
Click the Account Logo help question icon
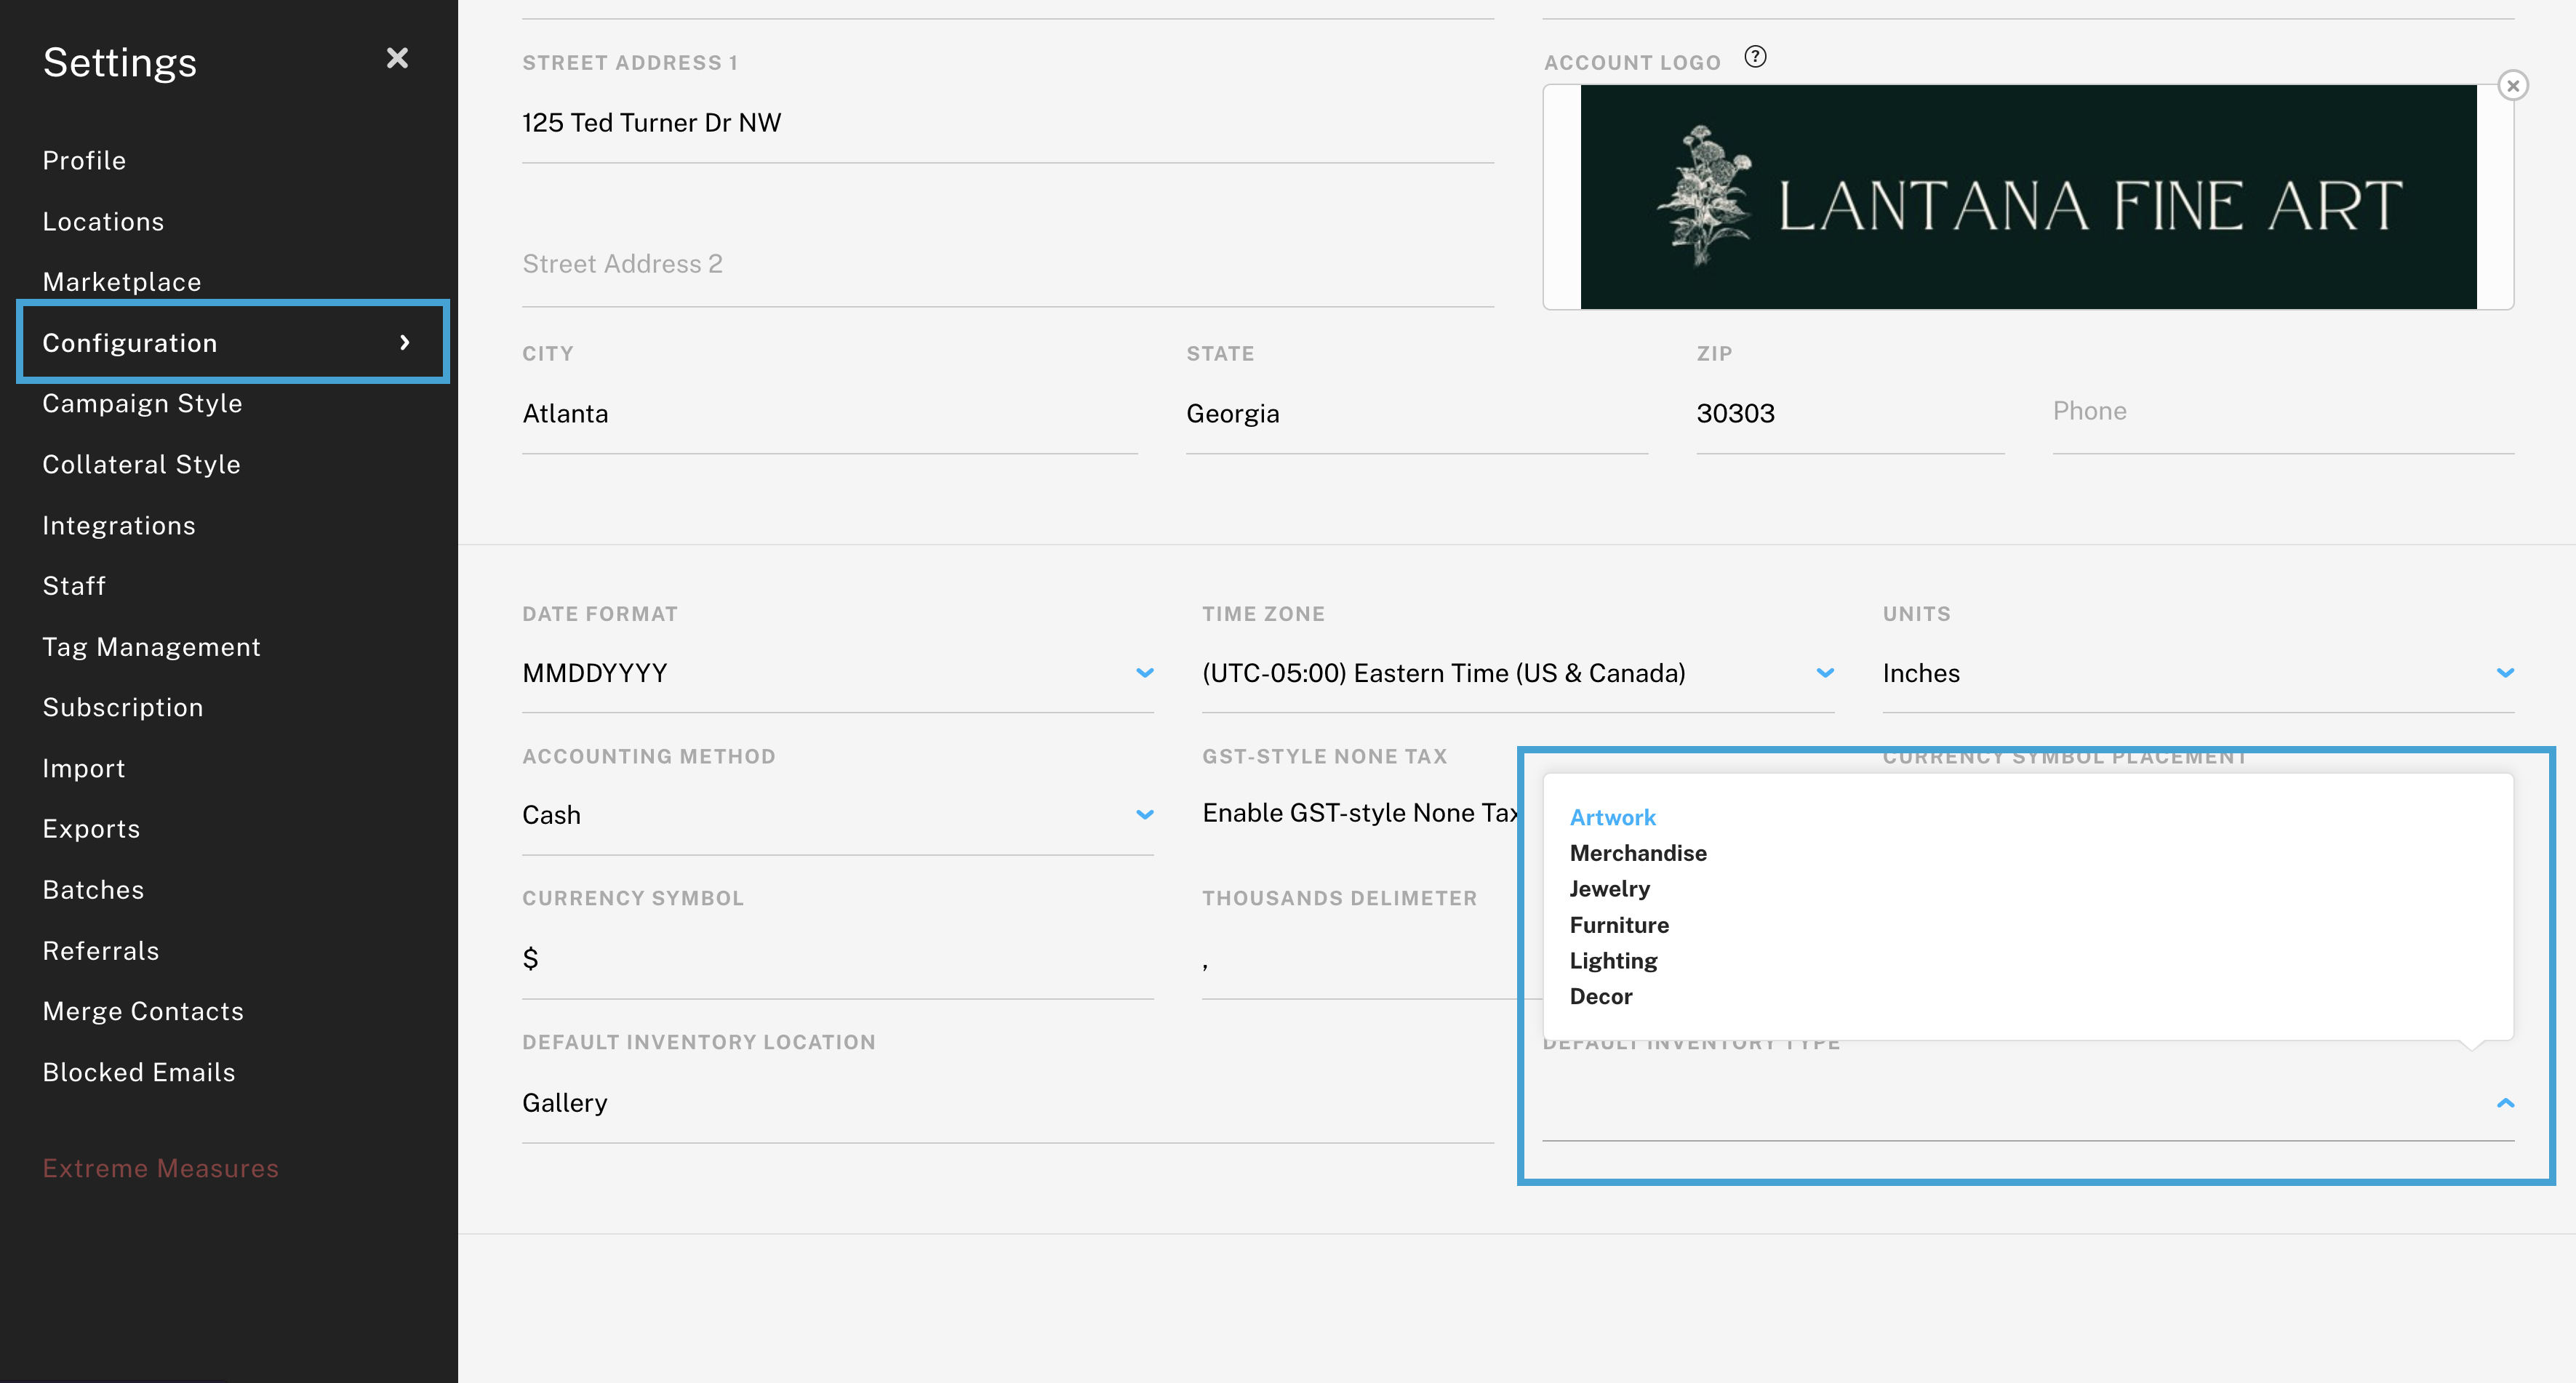1755,57
